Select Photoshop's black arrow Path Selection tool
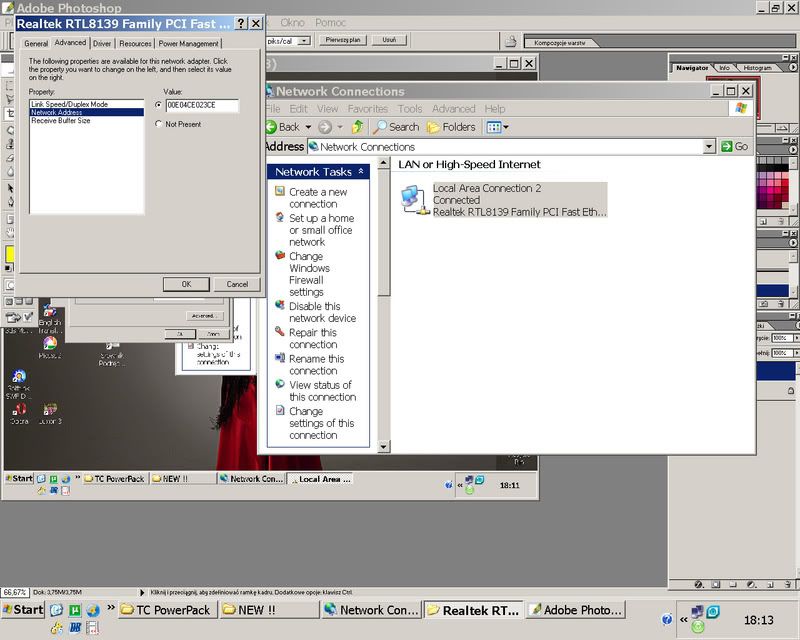 (x=10, y=188)
